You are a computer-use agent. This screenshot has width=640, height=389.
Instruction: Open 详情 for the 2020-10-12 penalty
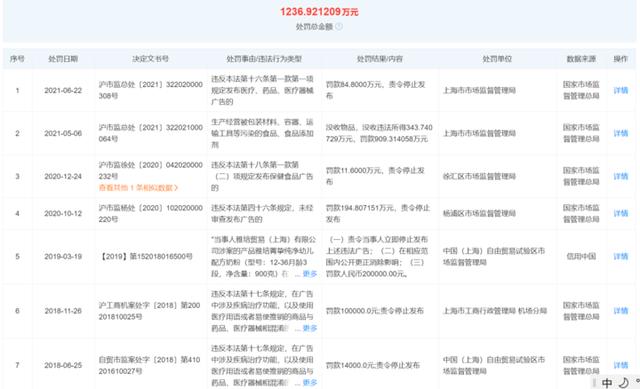[620, 213]
